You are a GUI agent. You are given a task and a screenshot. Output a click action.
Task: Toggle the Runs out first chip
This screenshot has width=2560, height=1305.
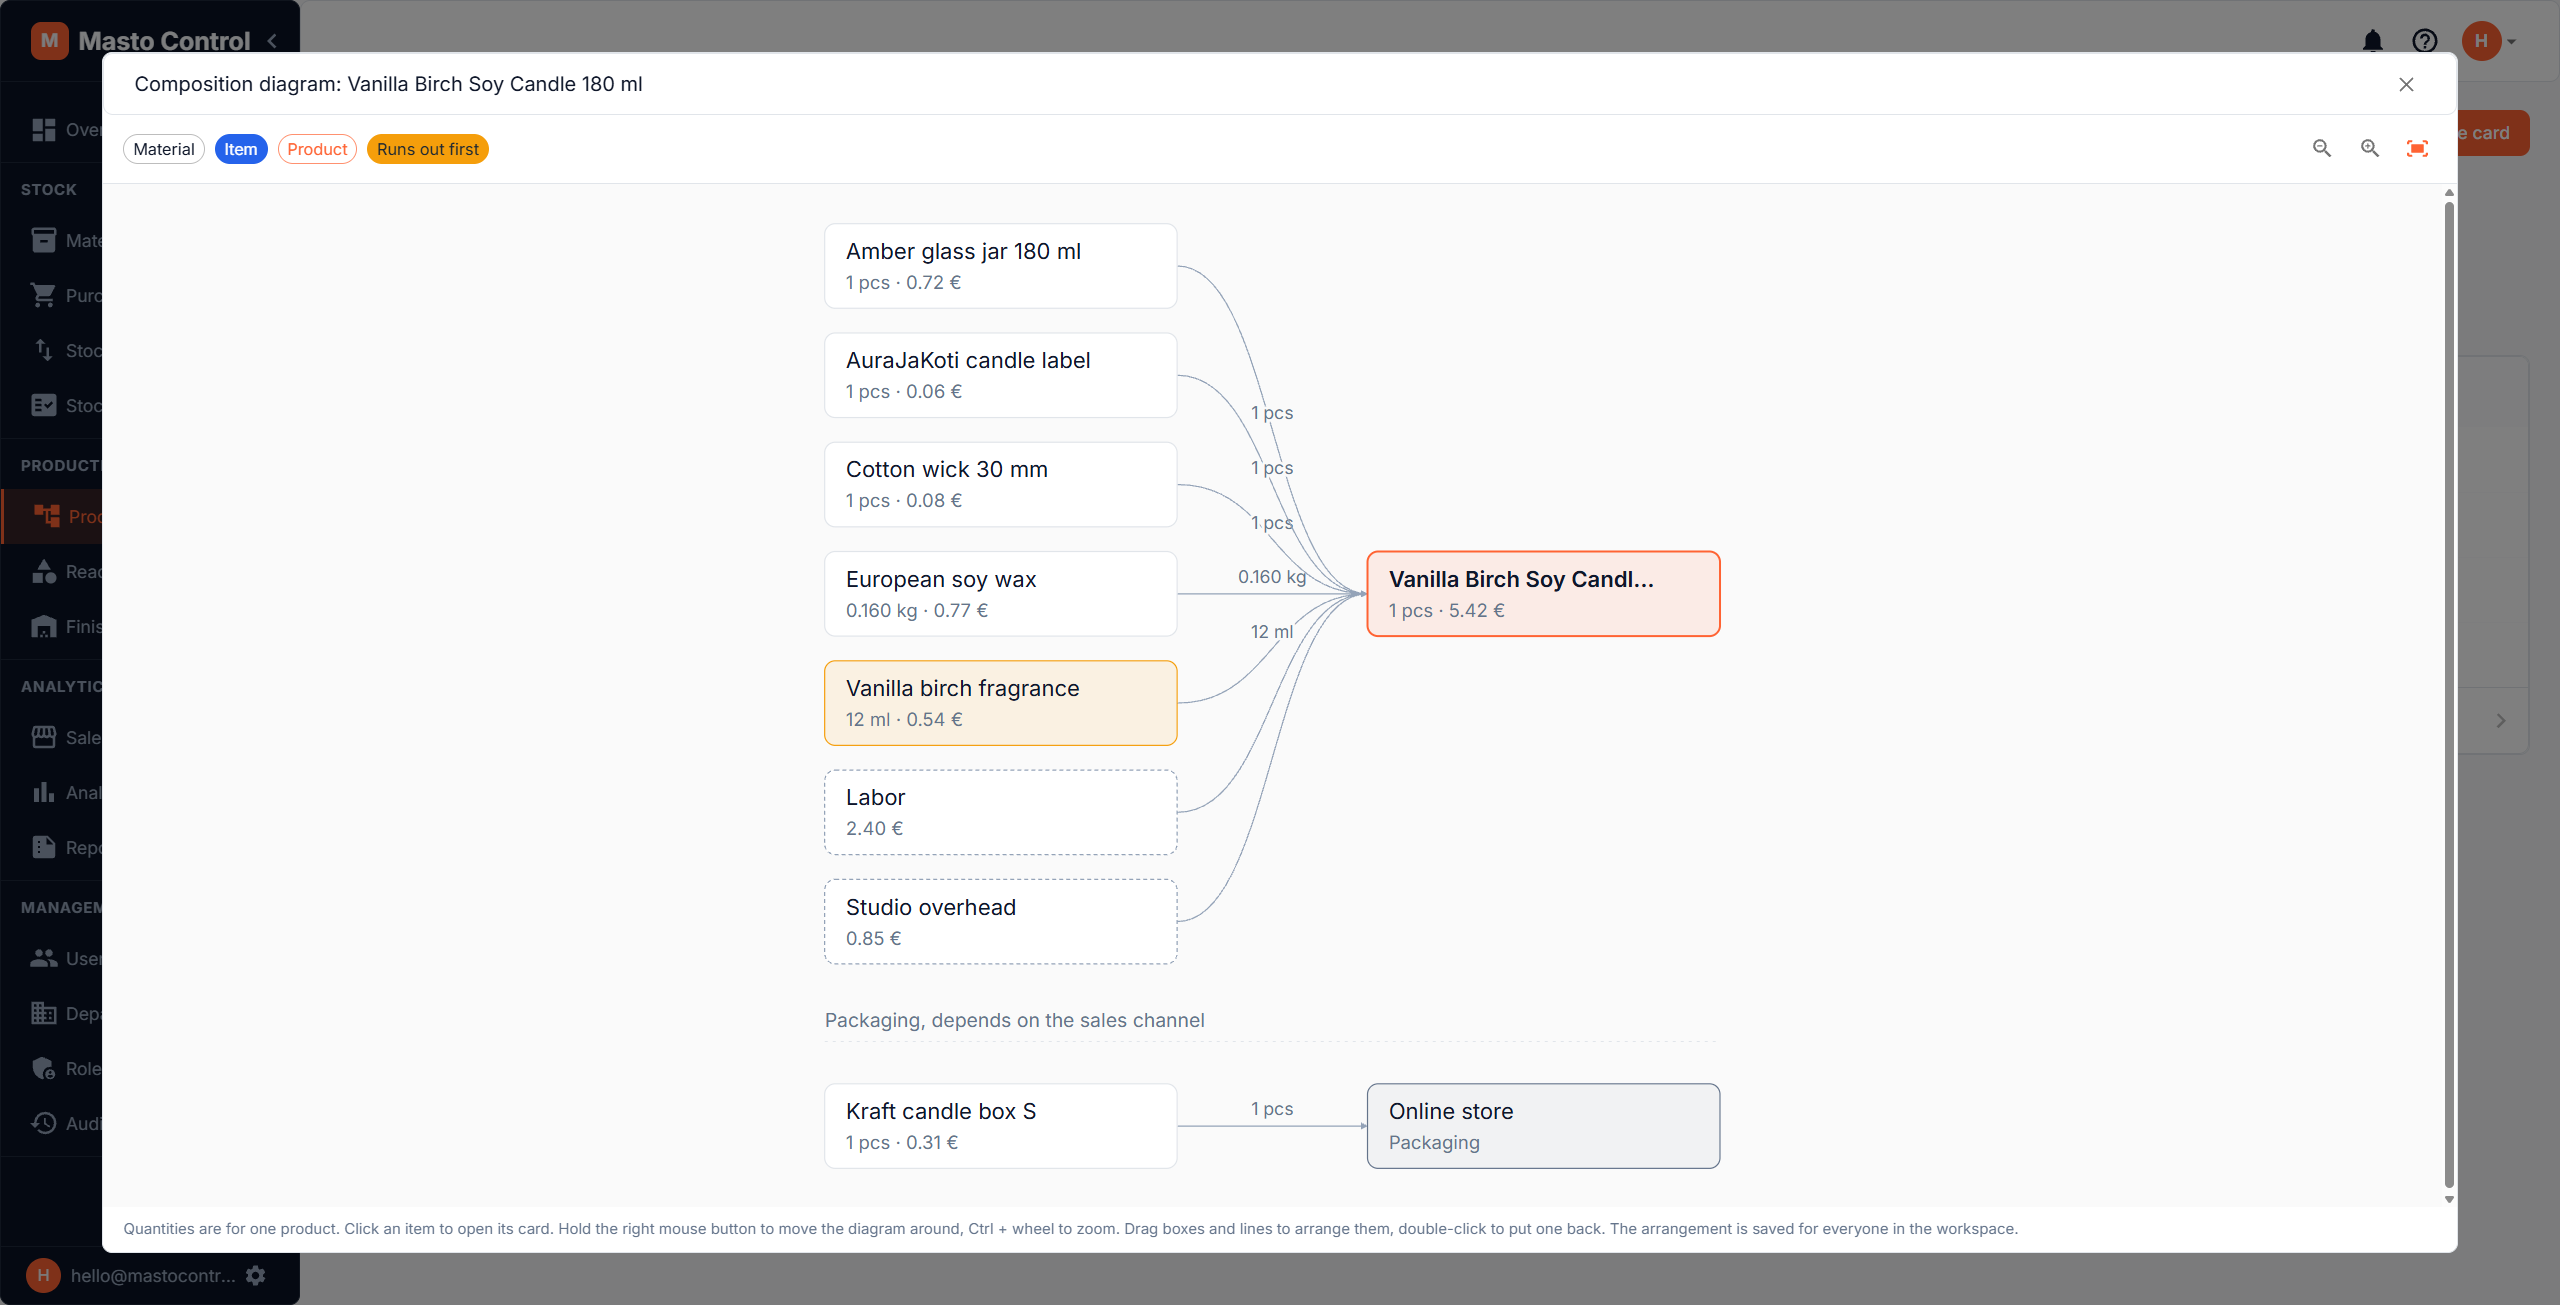point(428,149)
